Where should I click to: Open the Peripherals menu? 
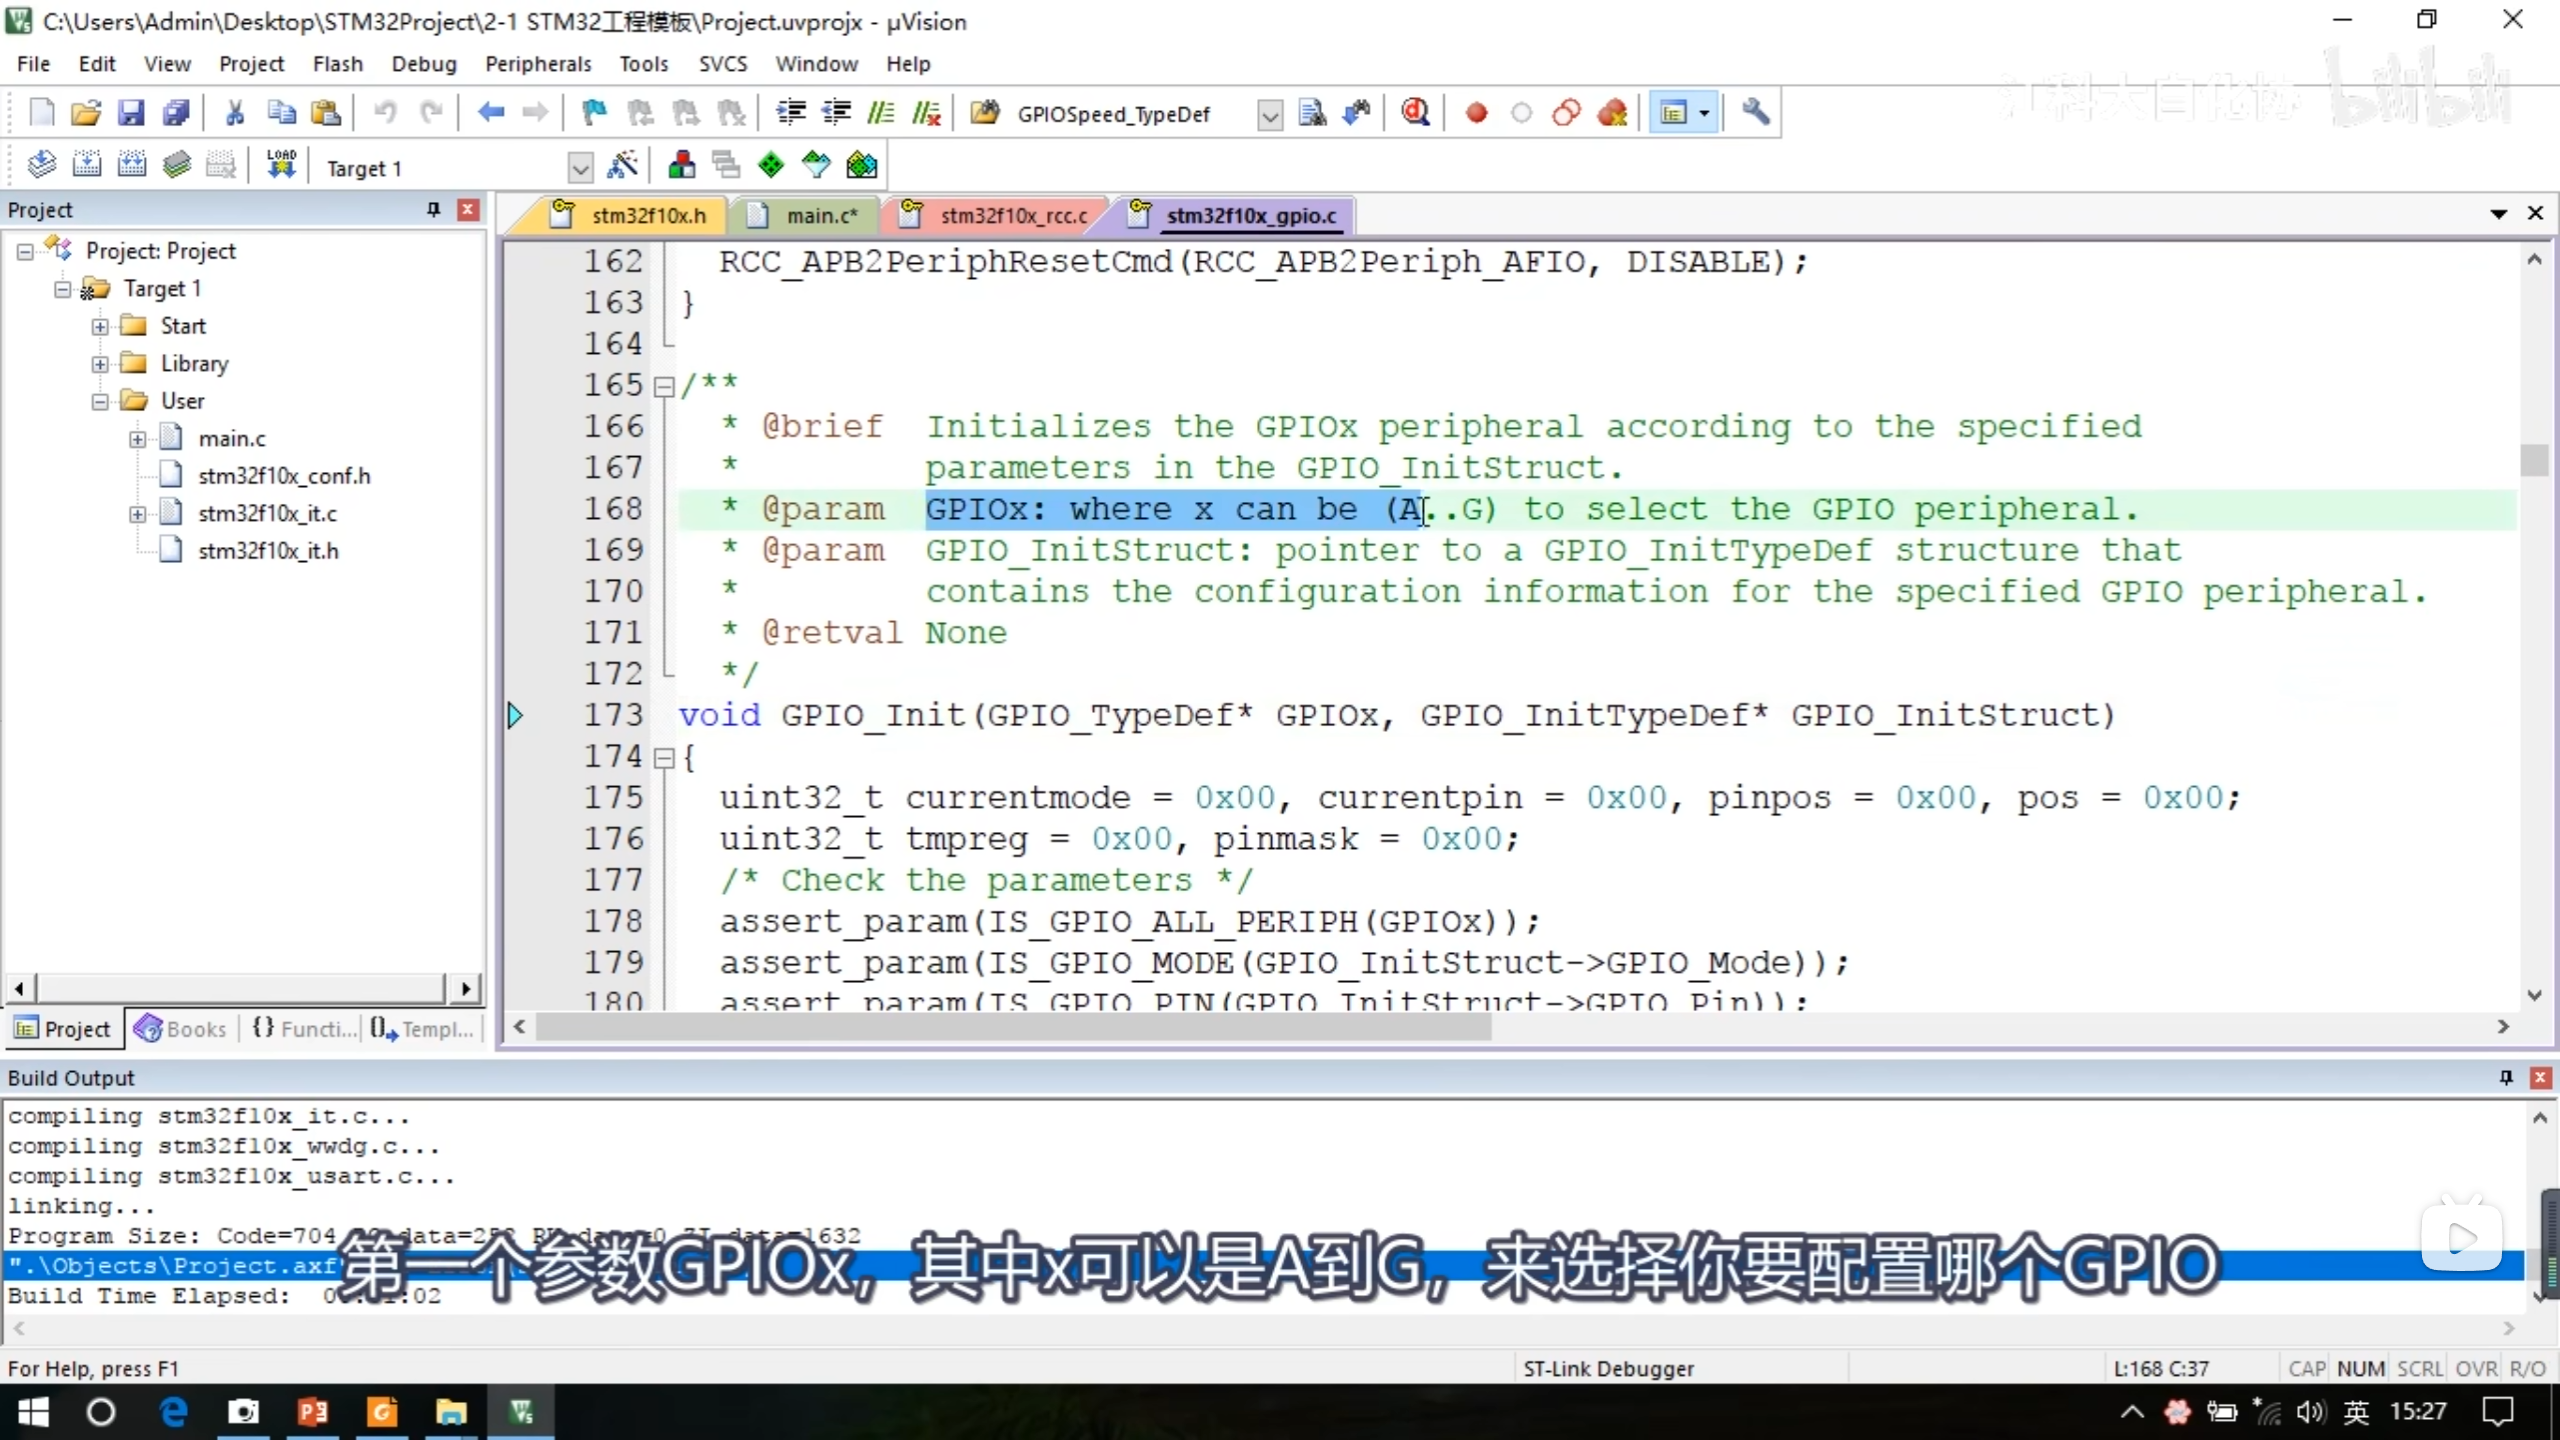coord(538,64)
